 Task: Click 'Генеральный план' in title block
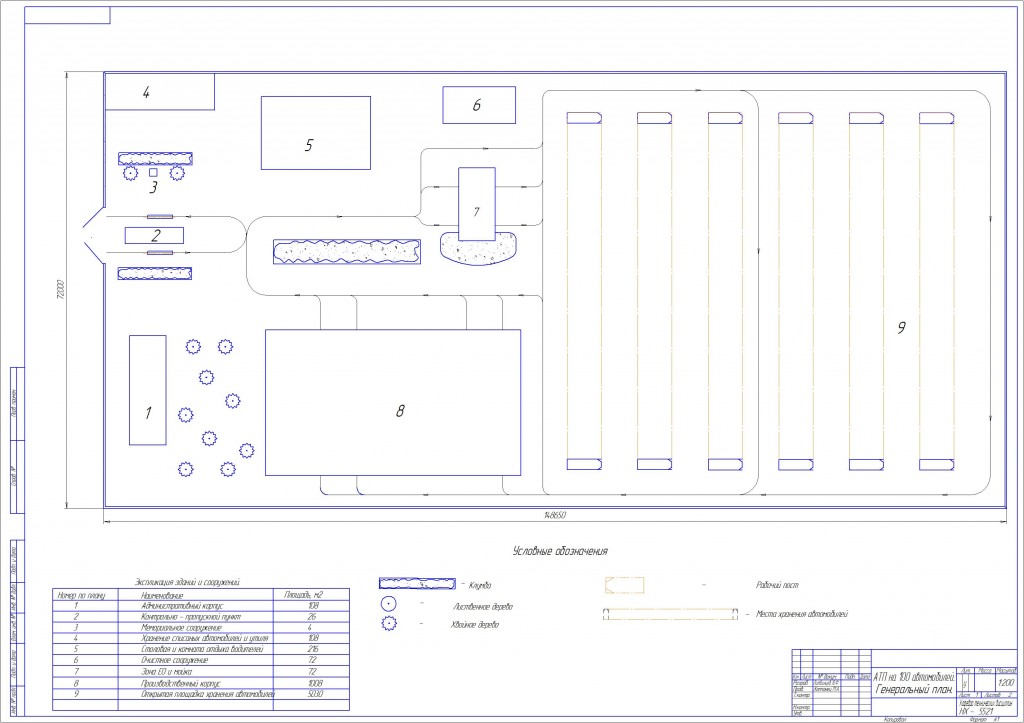pyautogui.click(x=914, y=689)
